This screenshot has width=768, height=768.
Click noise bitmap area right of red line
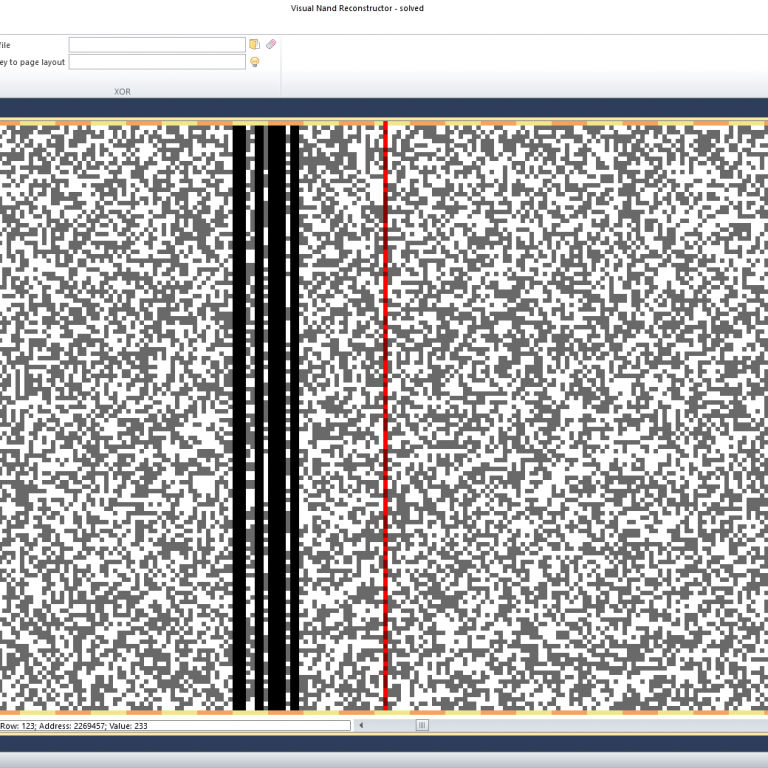pos(570,400)
